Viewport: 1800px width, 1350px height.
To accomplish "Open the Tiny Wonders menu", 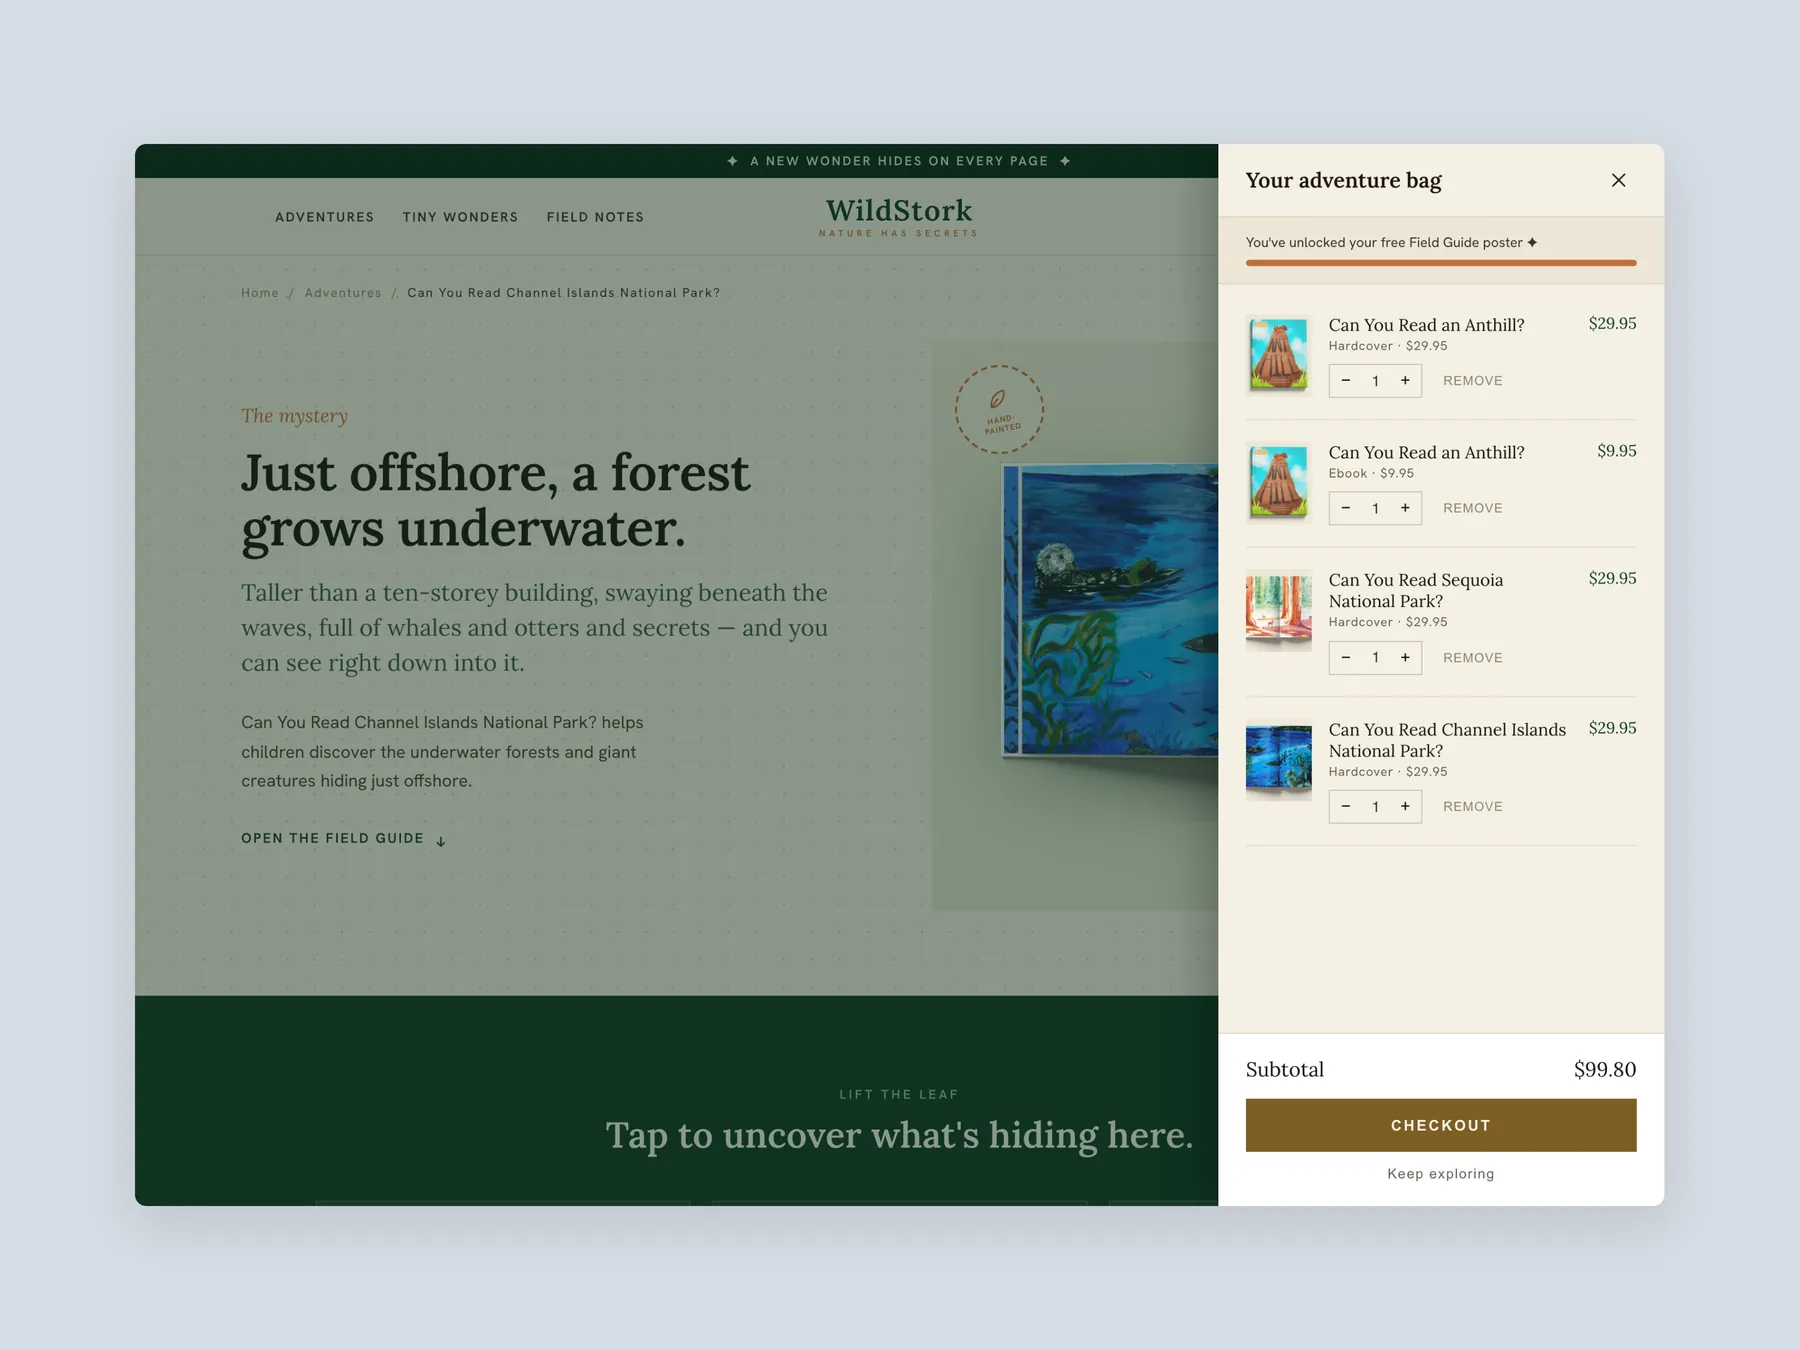I will (460, 217).
